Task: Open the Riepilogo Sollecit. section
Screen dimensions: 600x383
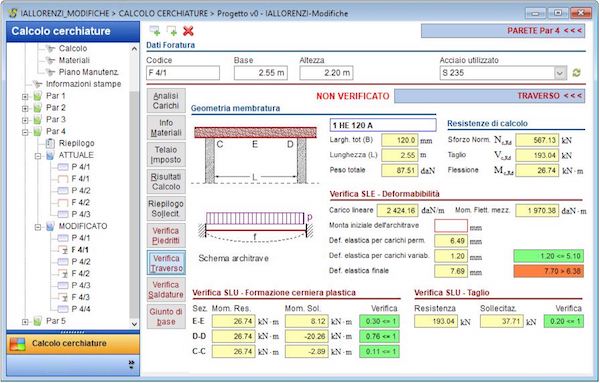Action: coord(166,209)
